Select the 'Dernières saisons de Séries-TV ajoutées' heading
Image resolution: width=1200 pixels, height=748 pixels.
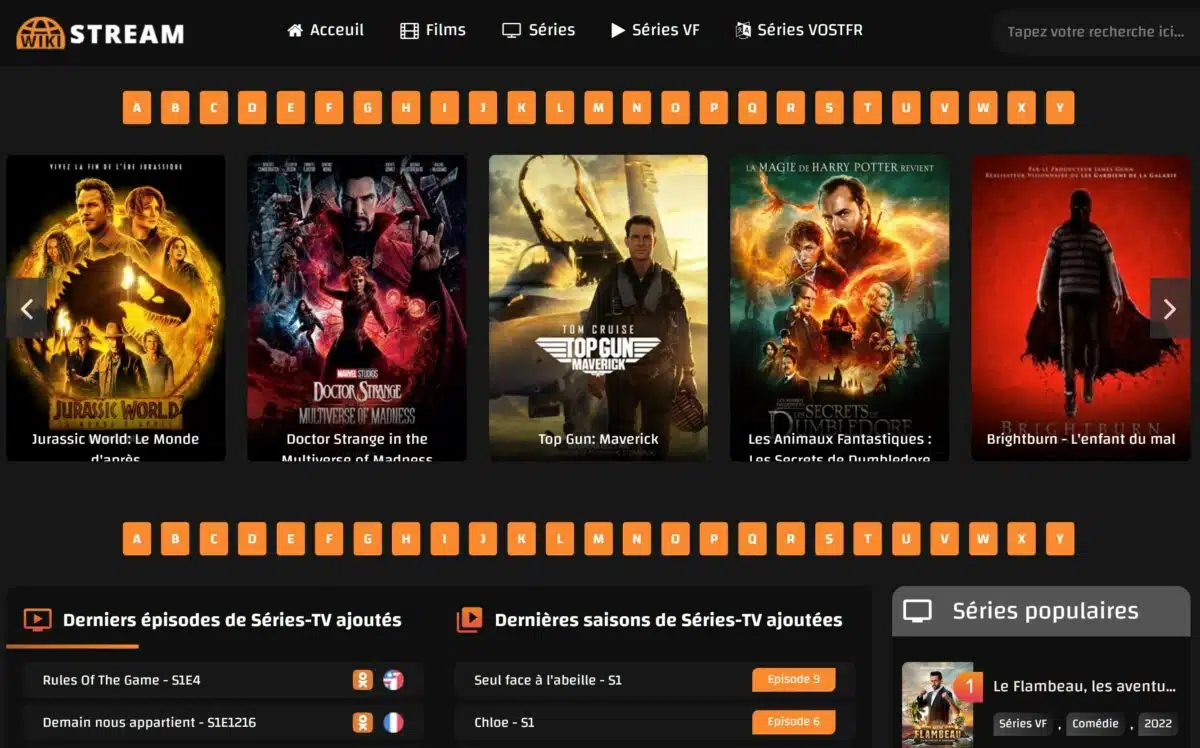(x=669, y=620)
